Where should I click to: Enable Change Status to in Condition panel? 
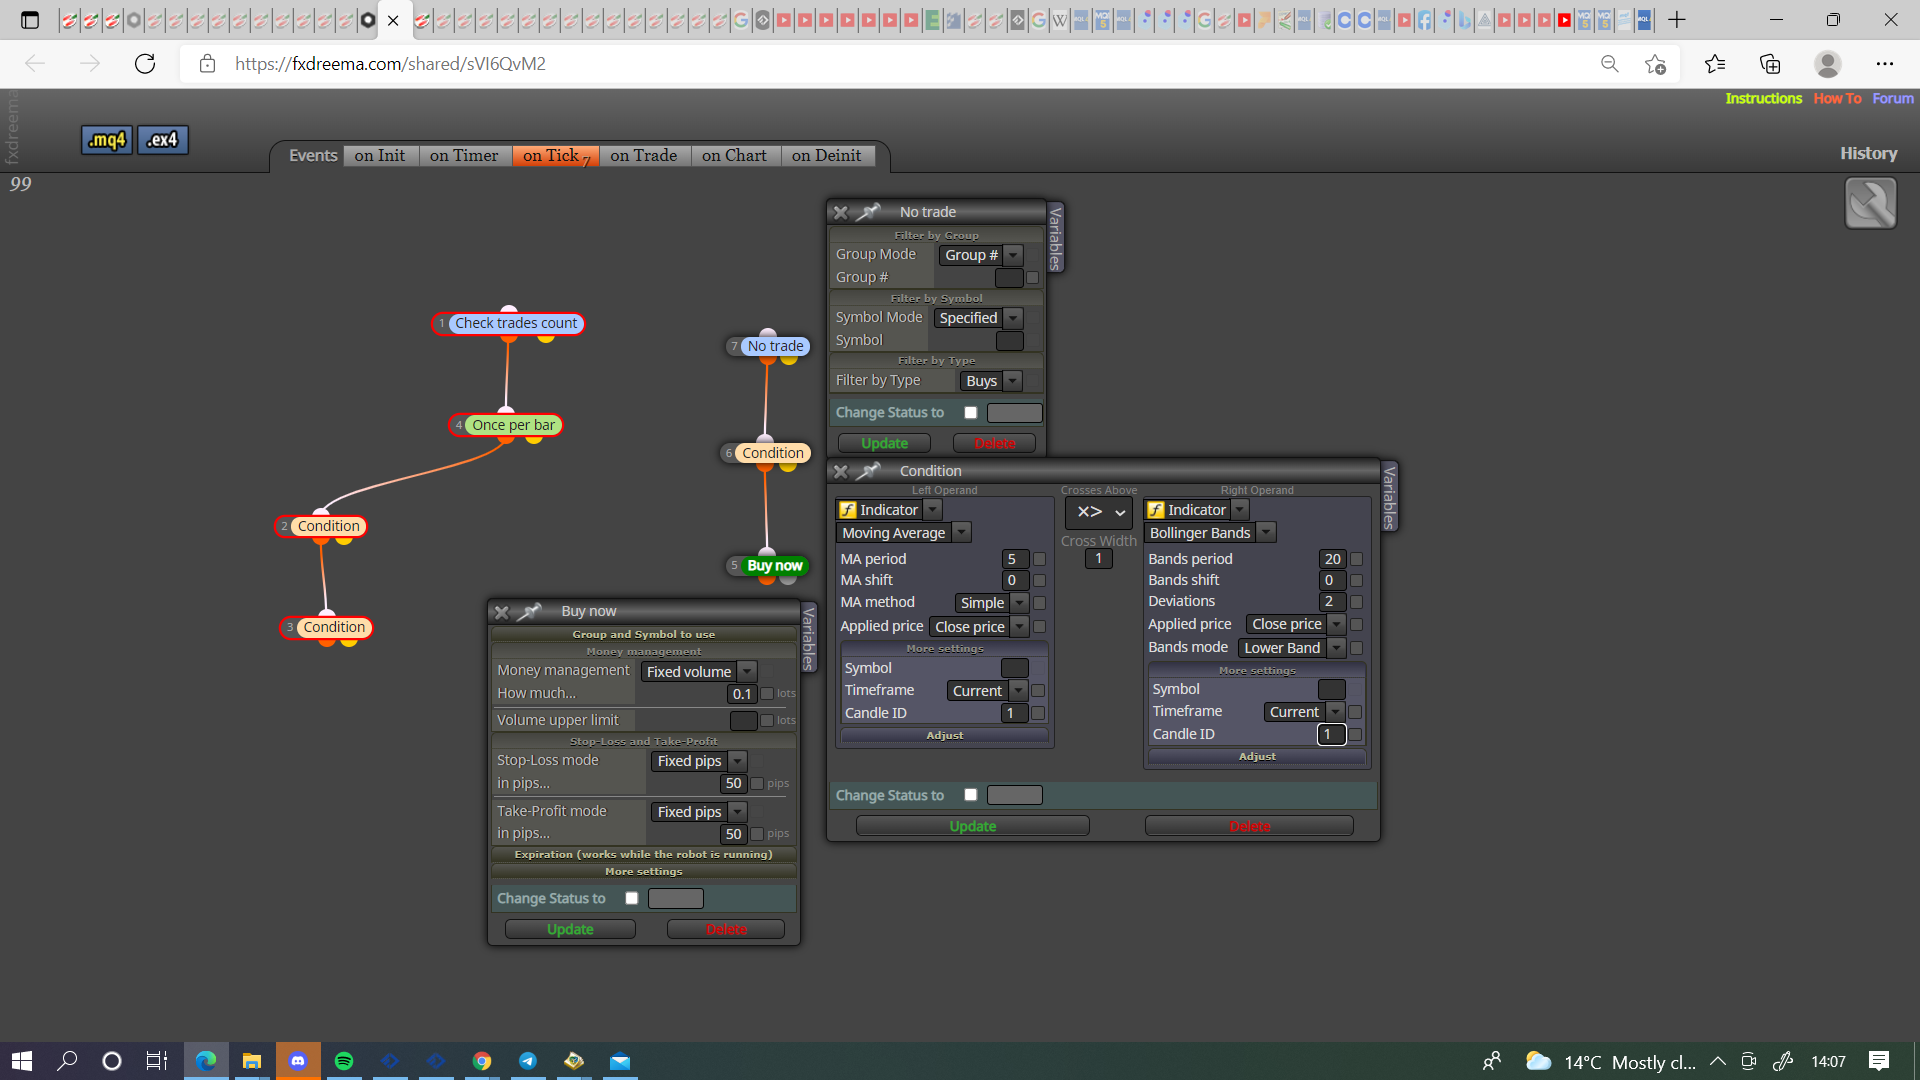[x=970, y=795]
